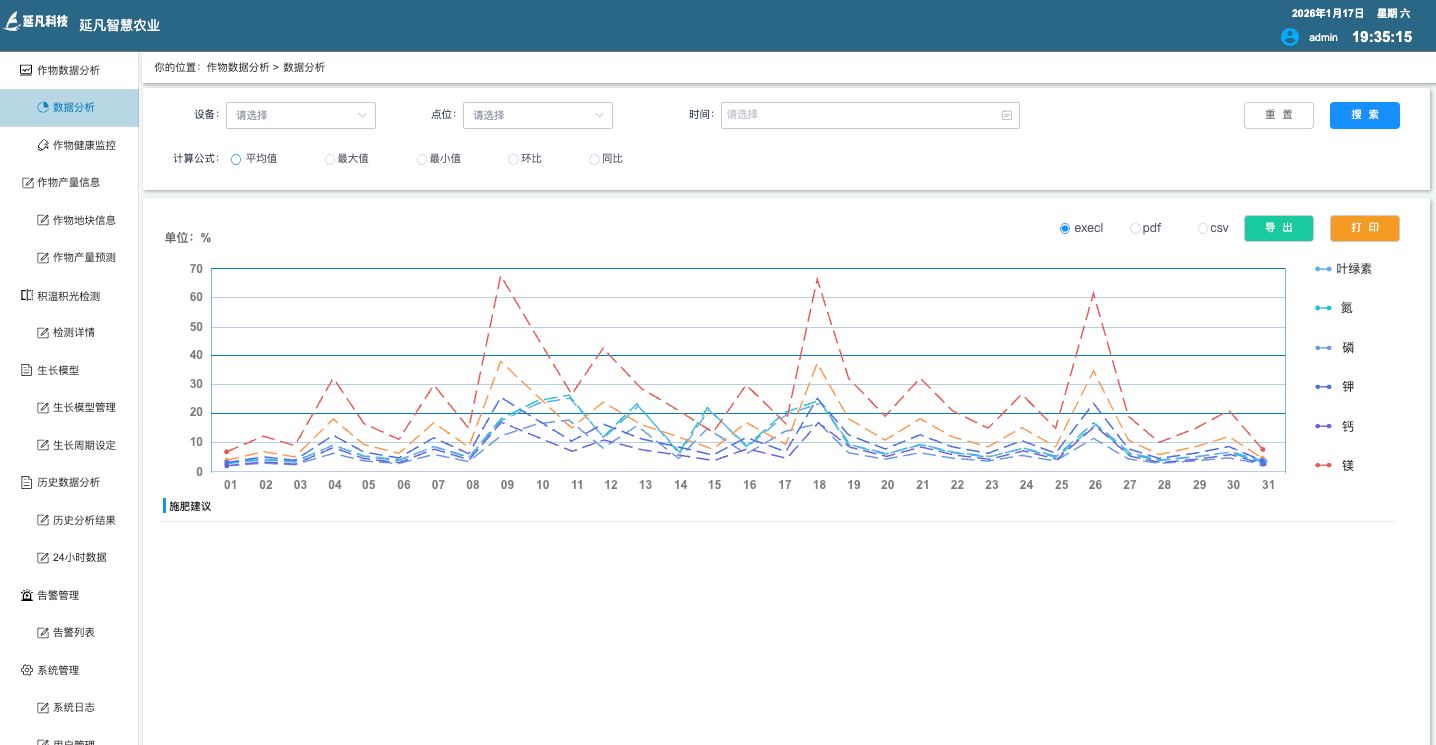
Task: Select the 最大值 formula radio button
Action: (x=330, y=159)
